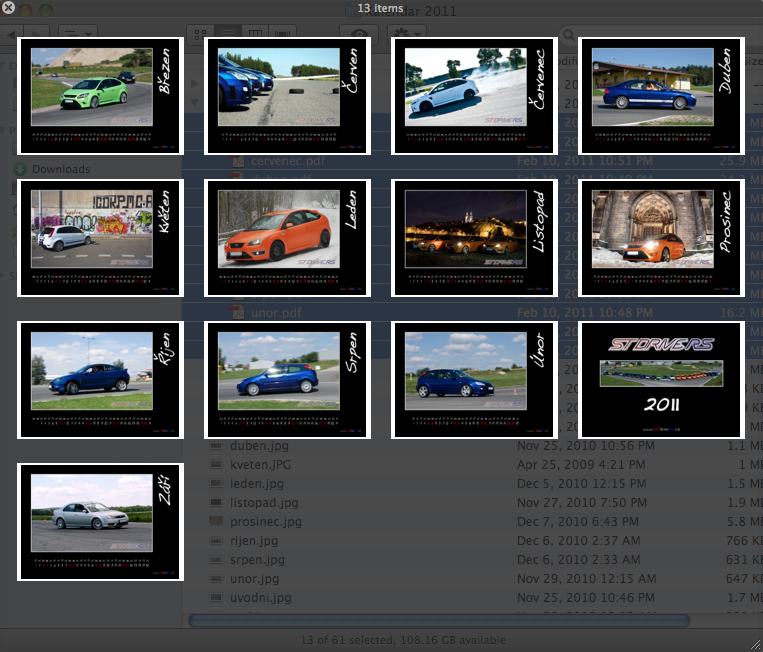The width and height of the screenshot is (763, 652).
Task: Select uvodni.jpg in the file list
Action: pos(260,598)
